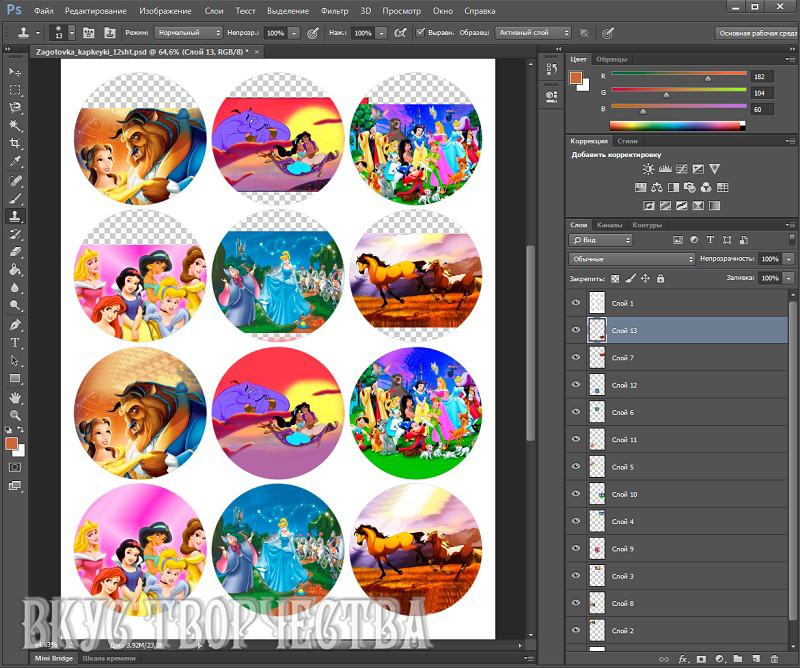The image size is (800, 668).
Task: Open layers Непрозрачность arrow
Action: 789,259
